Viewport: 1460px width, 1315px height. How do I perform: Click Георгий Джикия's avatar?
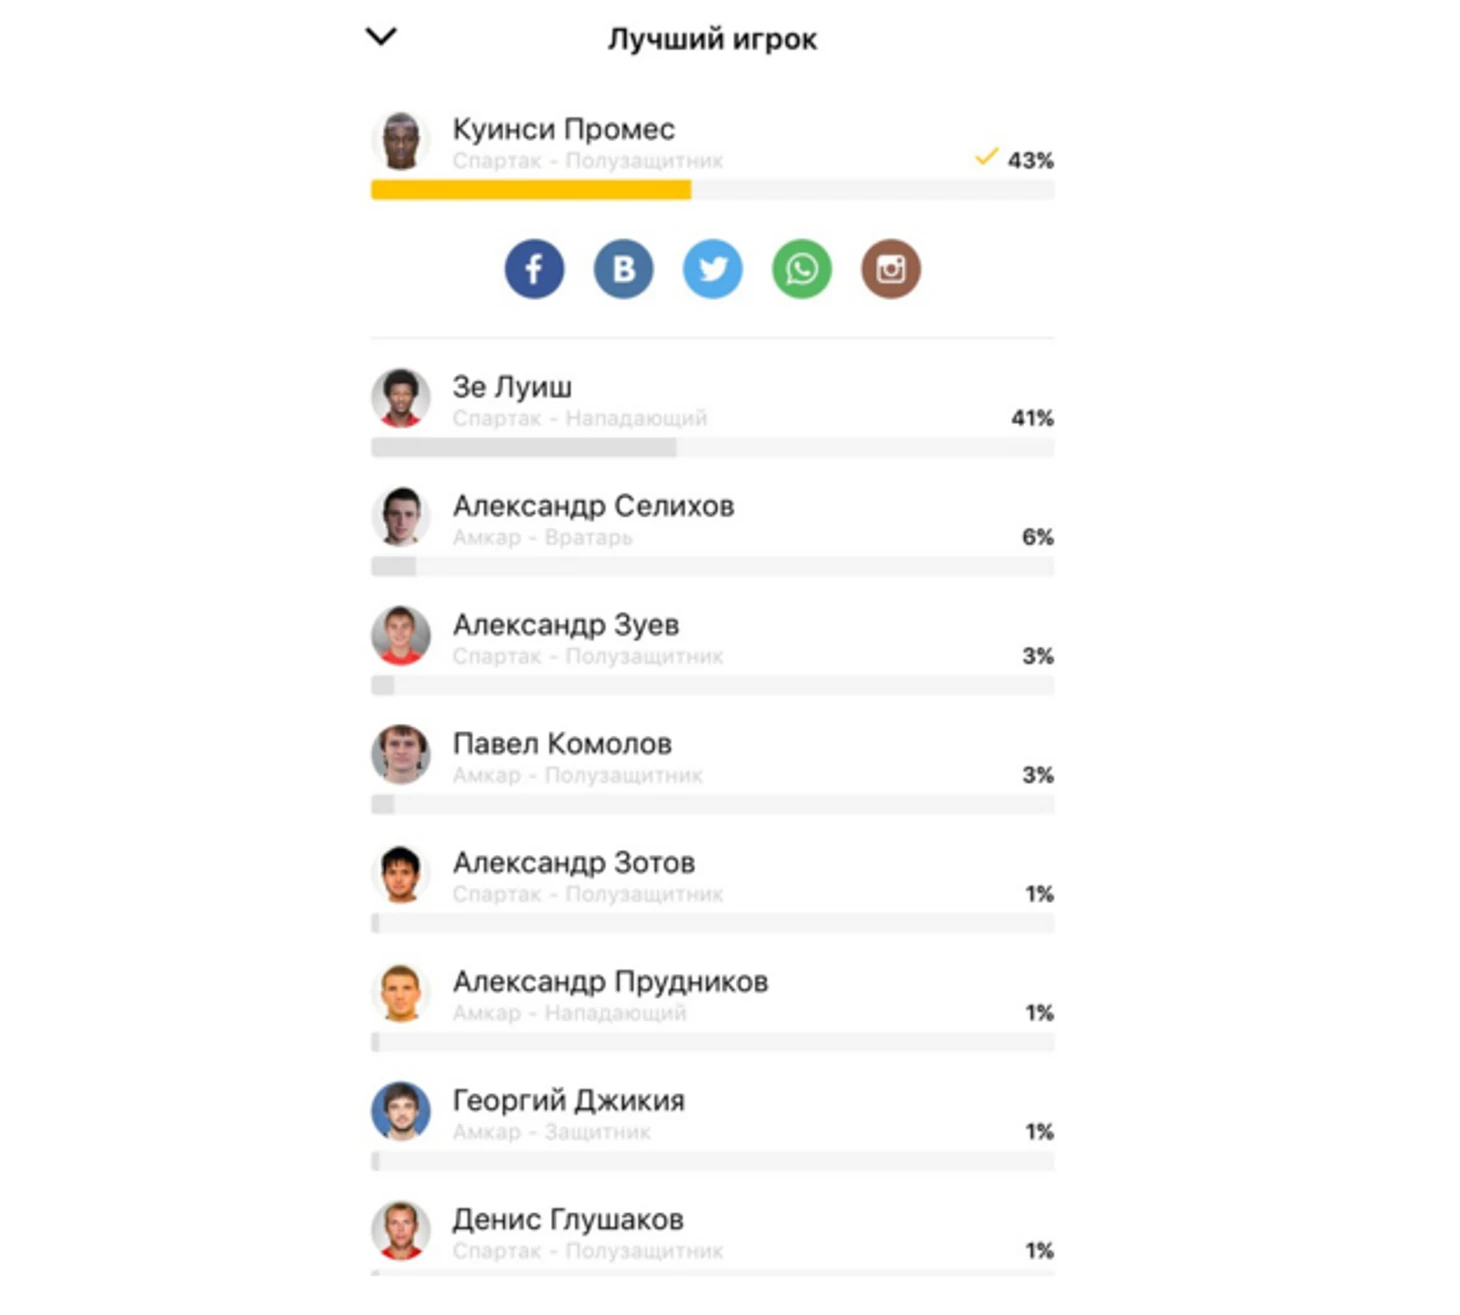401,1112
